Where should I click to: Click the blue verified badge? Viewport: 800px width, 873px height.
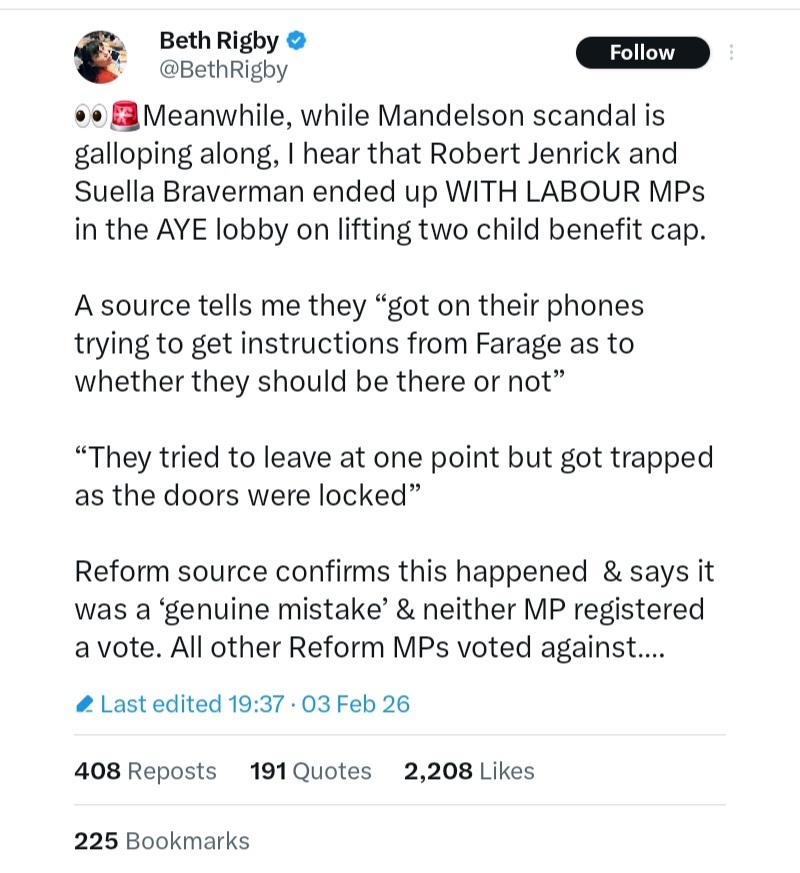click(297, 41)
